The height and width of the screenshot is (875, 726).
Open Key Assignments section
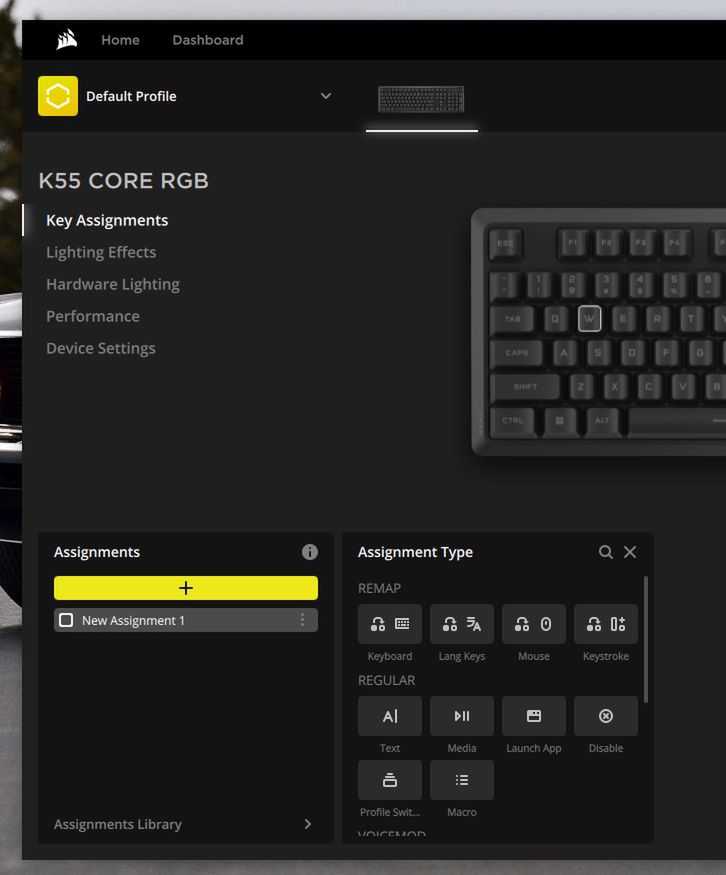click(107, 220)
